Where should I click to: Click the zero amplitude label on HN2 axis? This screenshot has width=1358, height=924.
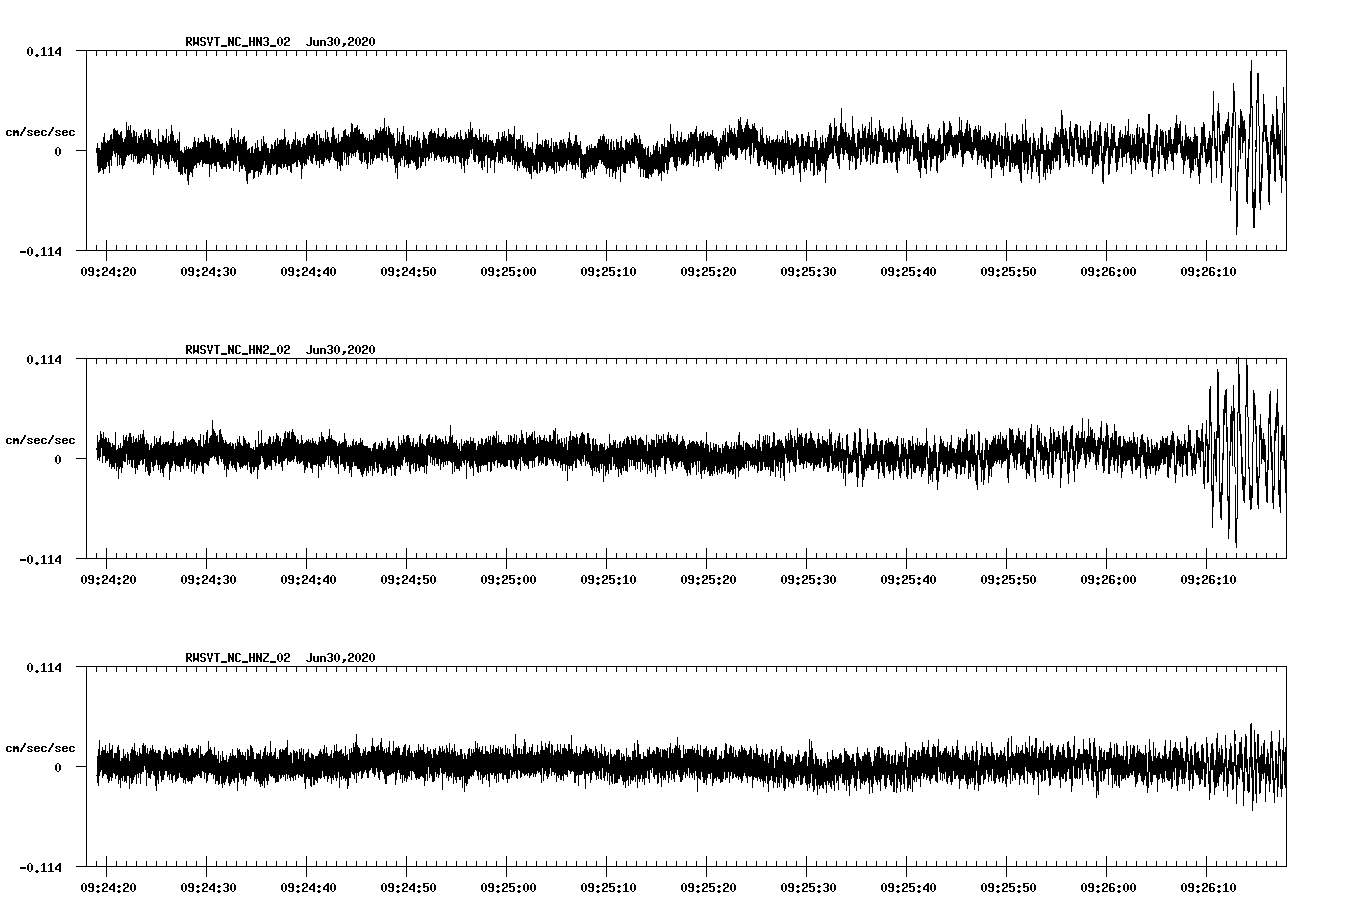tap(58, 459)
